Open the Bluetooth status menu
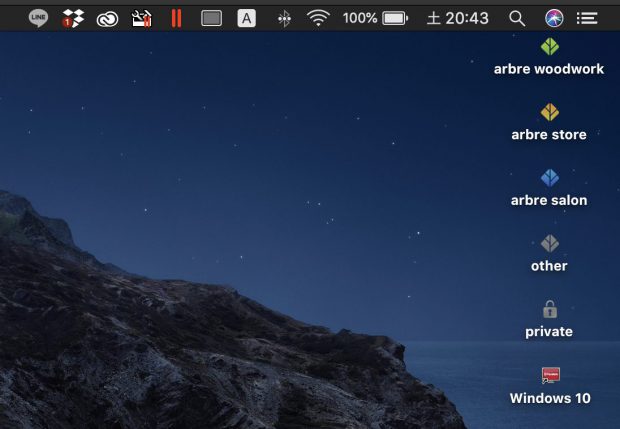Image resolution: width=620 pixels, height=429 pixels. (284, 18)
